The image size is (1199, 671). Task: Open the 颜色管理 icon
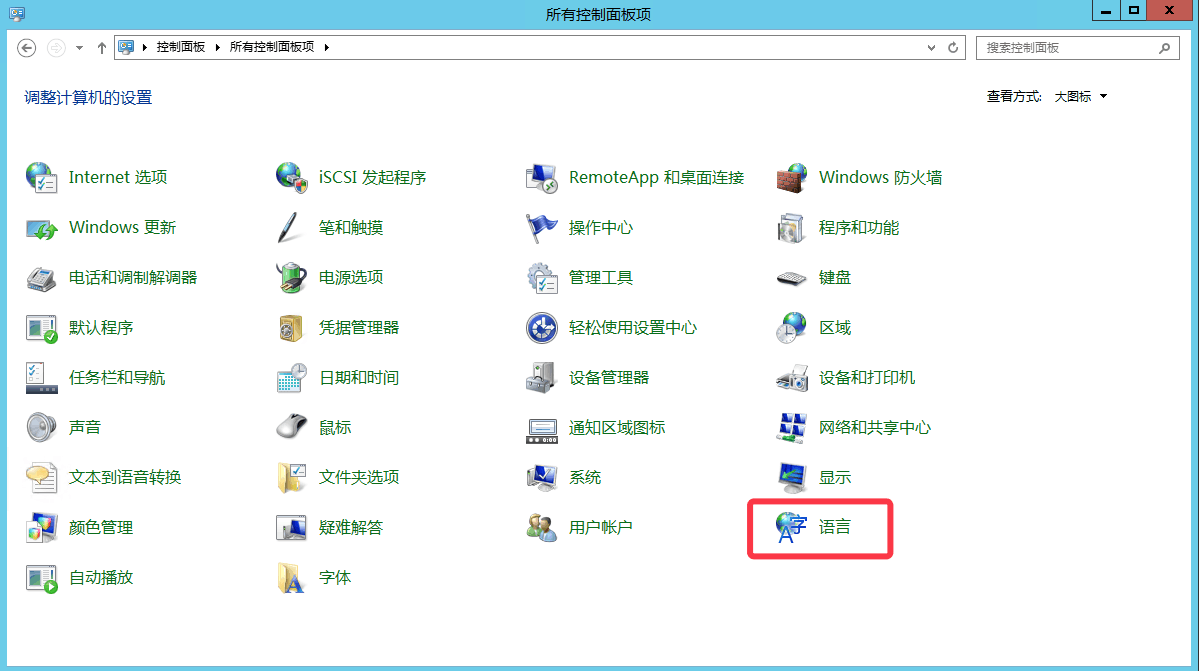click(41, 527)
